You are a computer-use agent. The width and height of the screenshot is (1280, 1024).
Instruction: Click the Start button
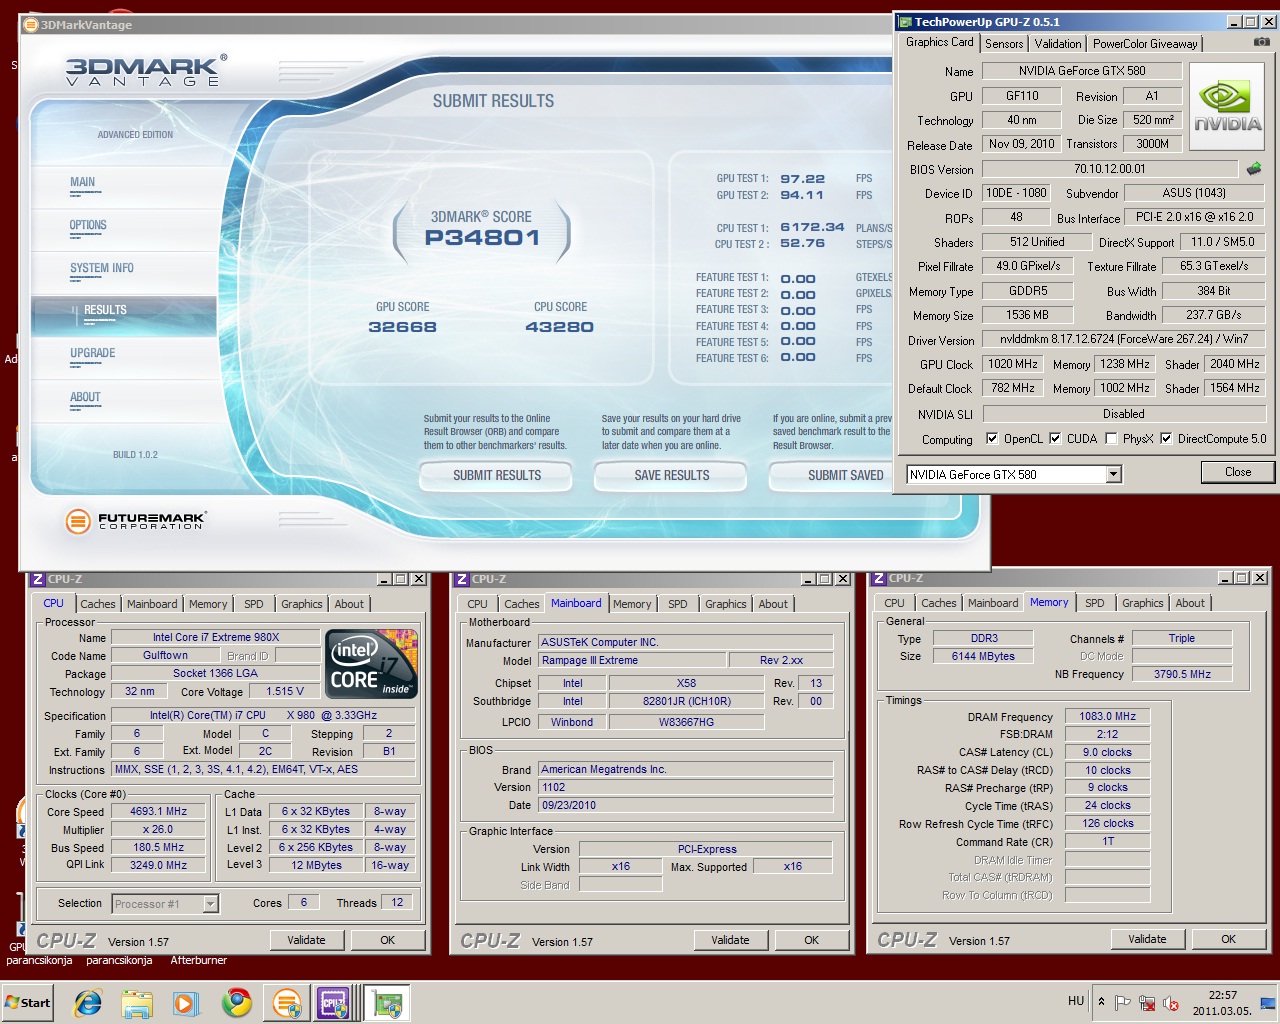(x=28, y=1002)
